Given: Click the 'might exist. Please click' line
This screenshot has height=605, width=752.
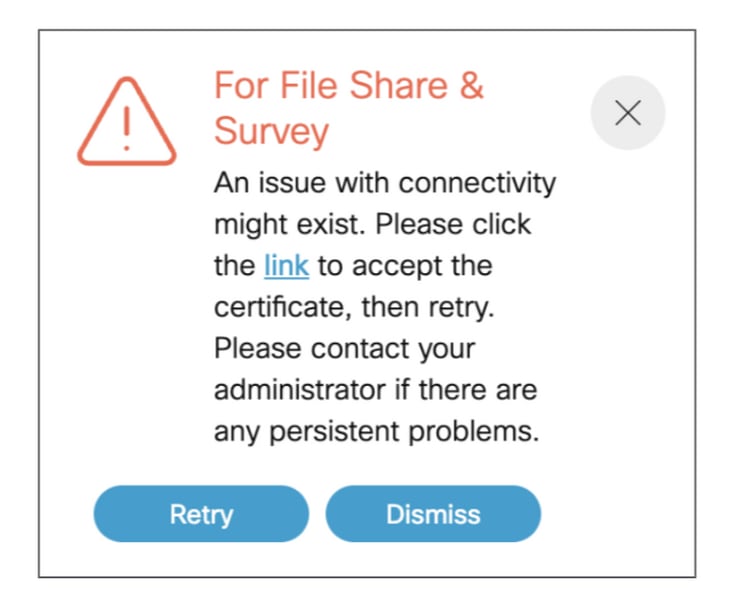Looking at the screenshot, I should [373, 225].
